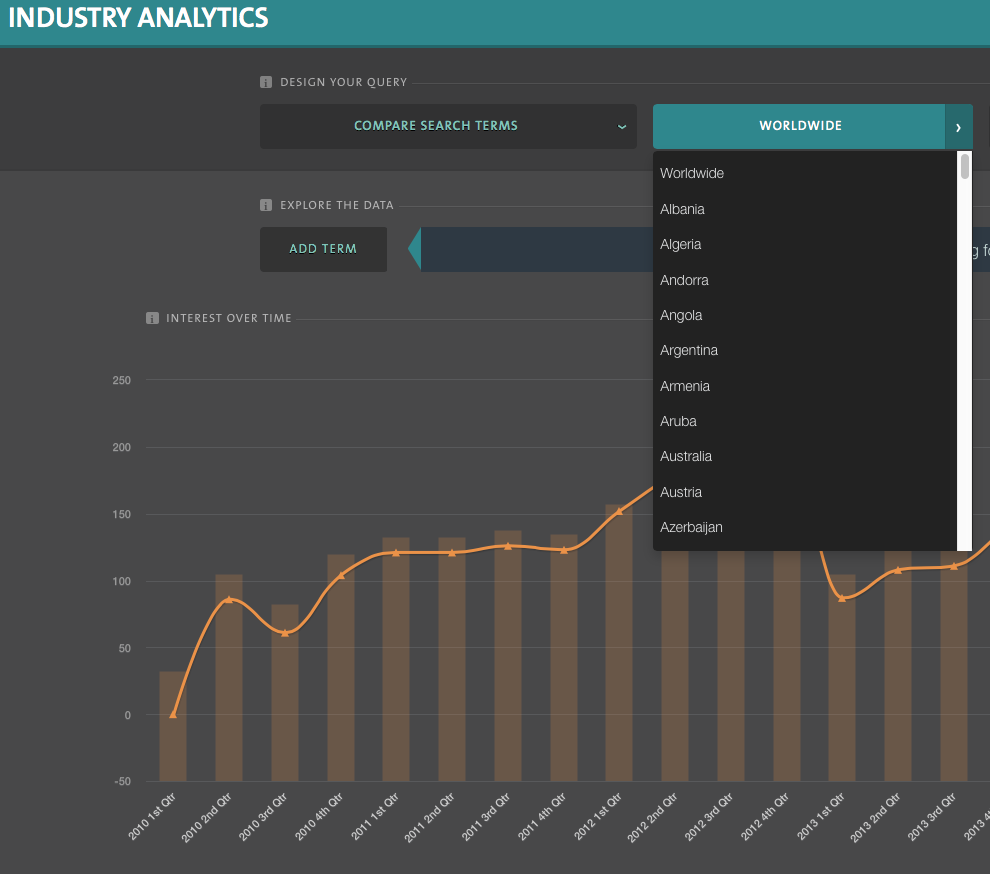The height and width of the screenshot is (874, 990).
Task: Click info icon beside Explore the Data
Action: [x=266, y=205]
